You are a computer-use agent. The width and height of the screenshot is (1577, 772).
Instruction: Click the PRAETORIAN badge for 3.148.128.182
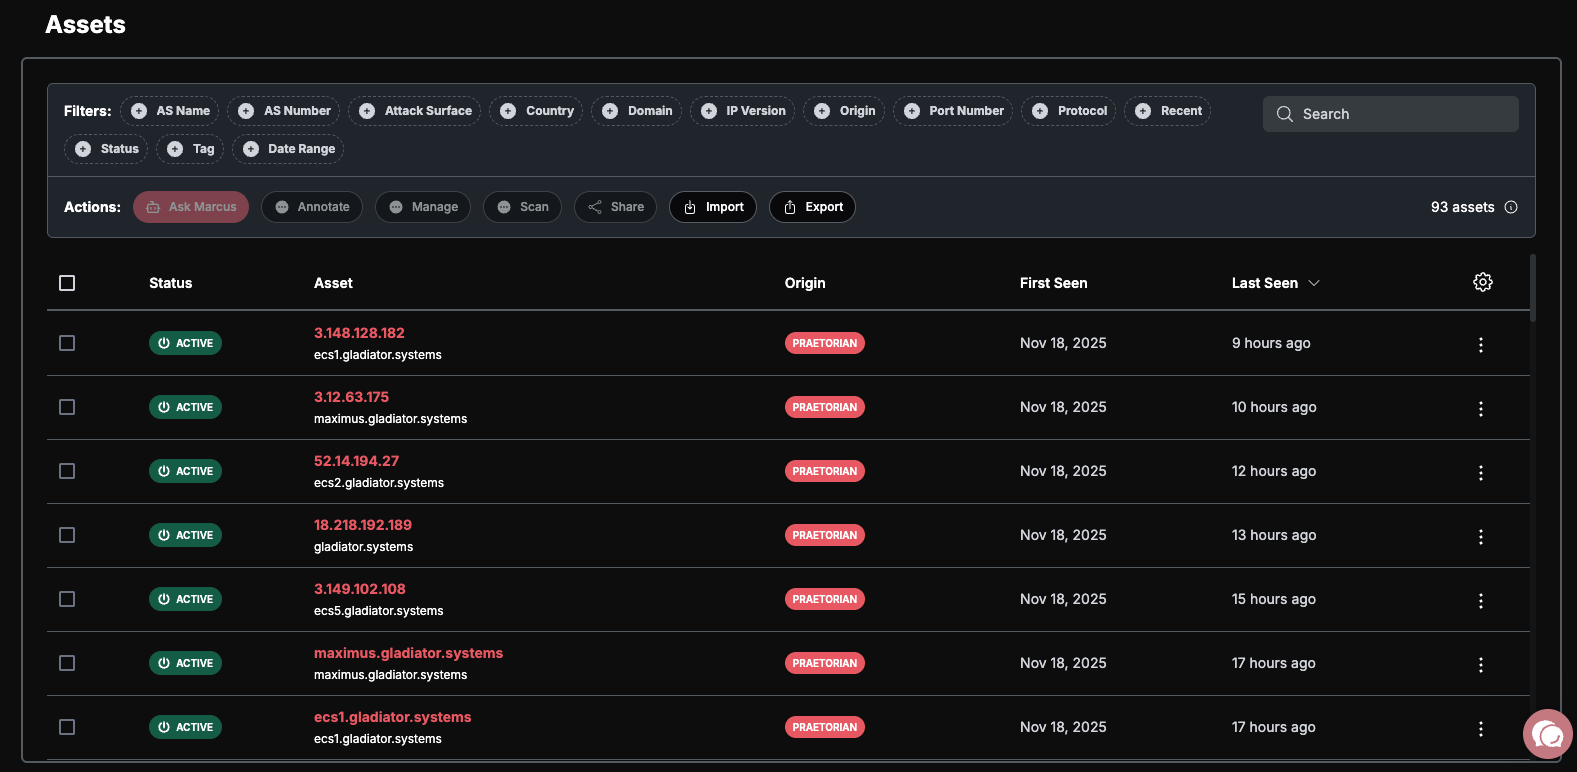[825, 343]
